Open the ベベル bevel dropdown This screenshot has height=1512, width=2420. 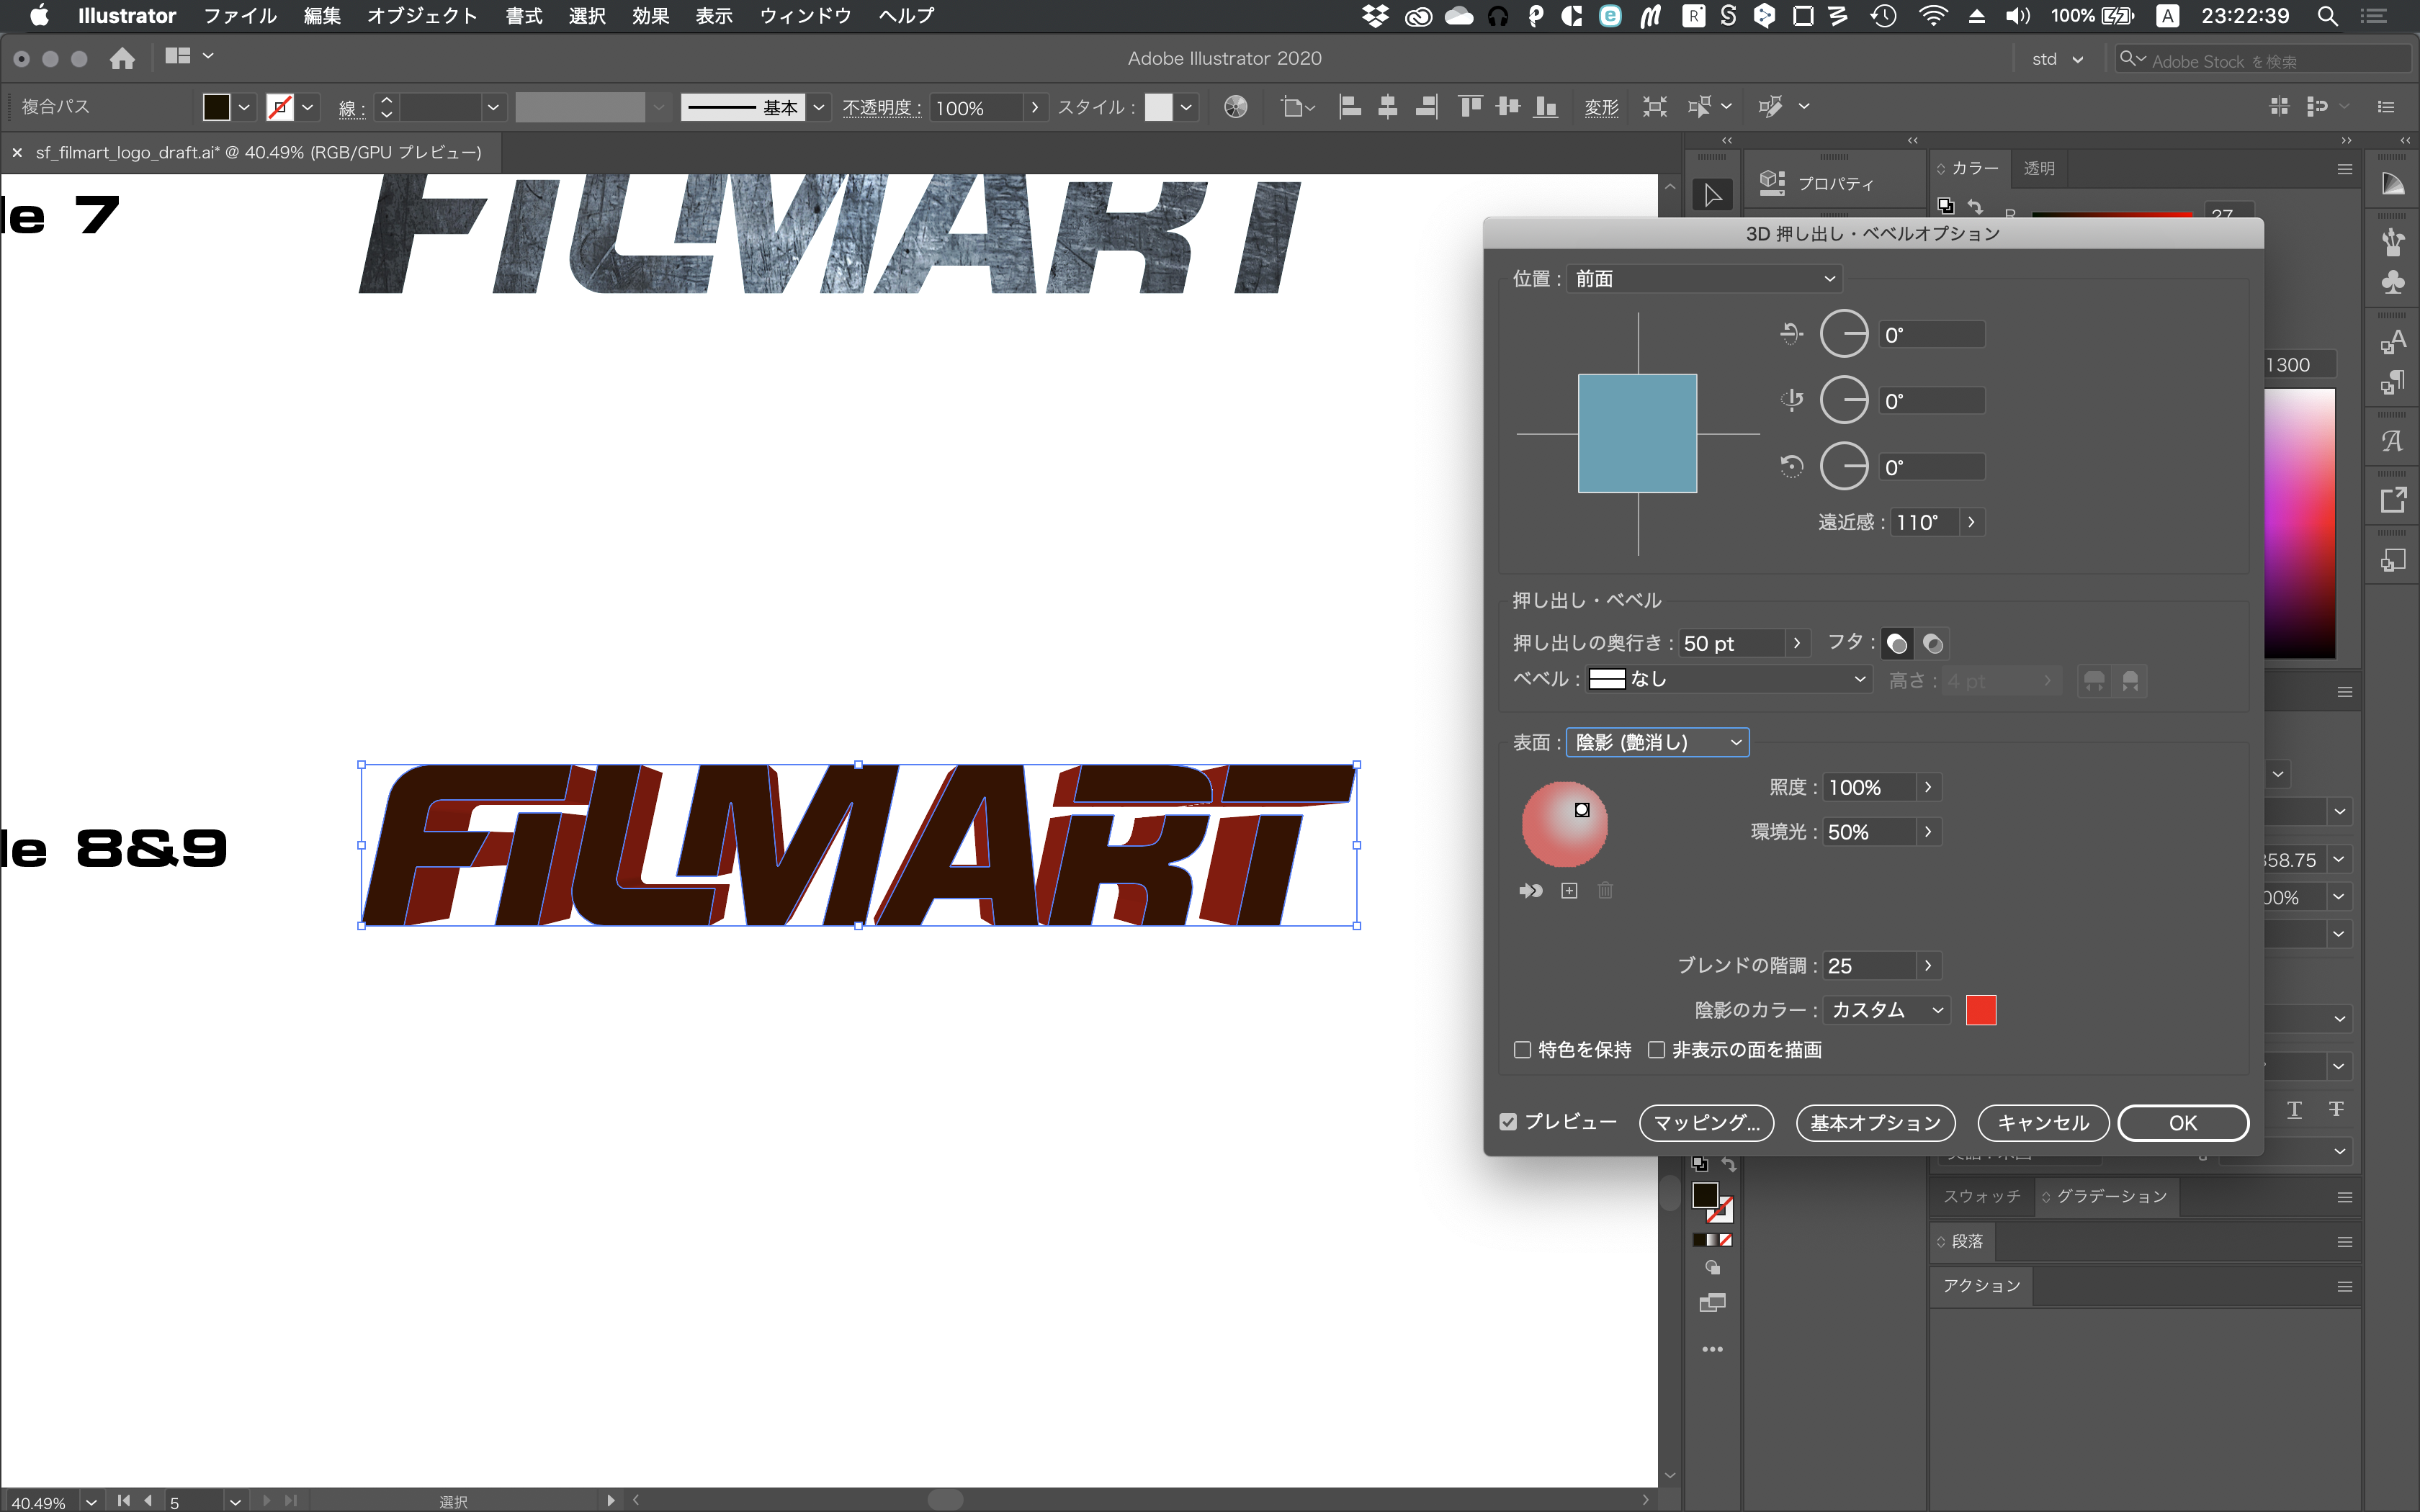1728,680
